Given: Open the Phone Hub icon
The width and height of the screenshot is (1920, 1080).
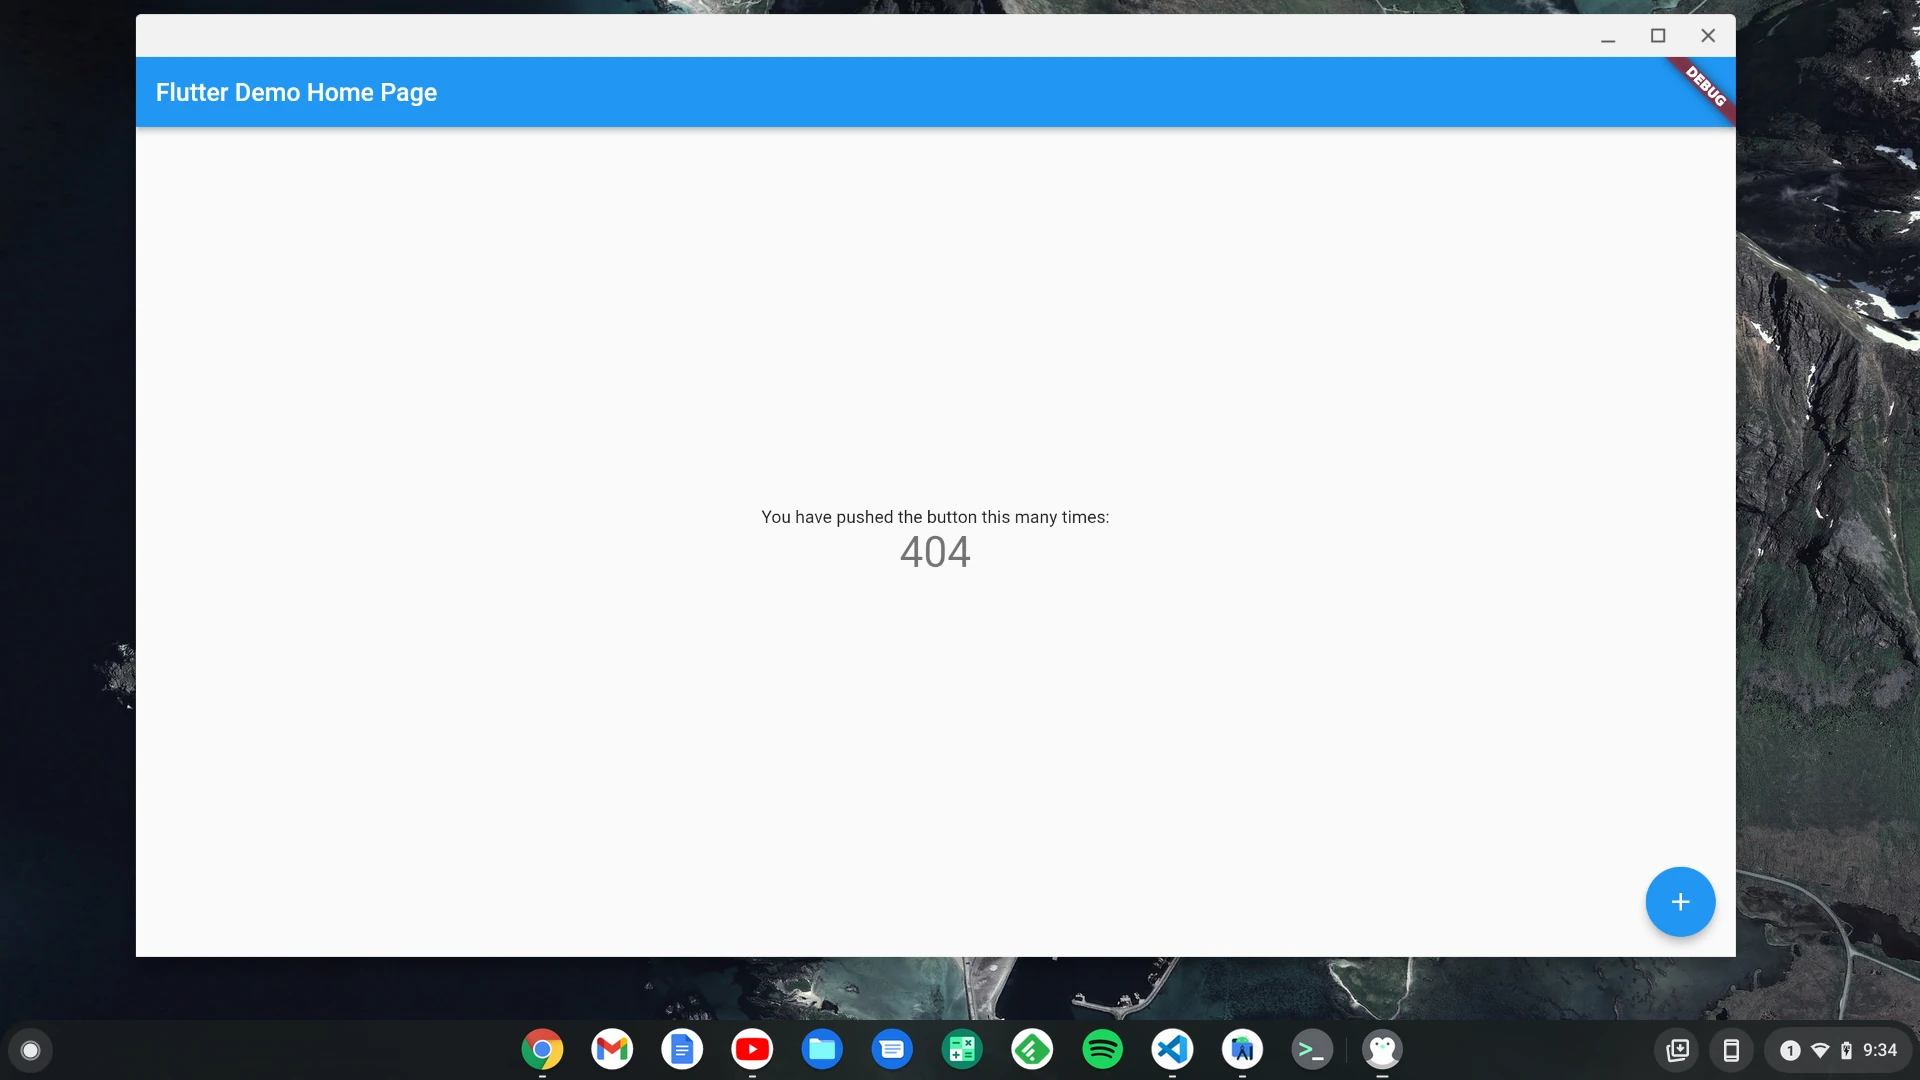Looking at the screenshot, I should [1731, 1050].
